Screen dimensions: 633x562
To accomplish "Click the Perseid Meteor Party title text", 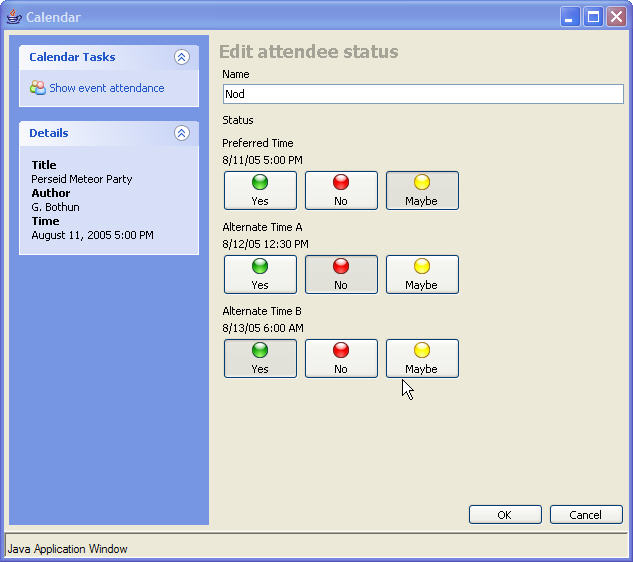I will point(82,179).
